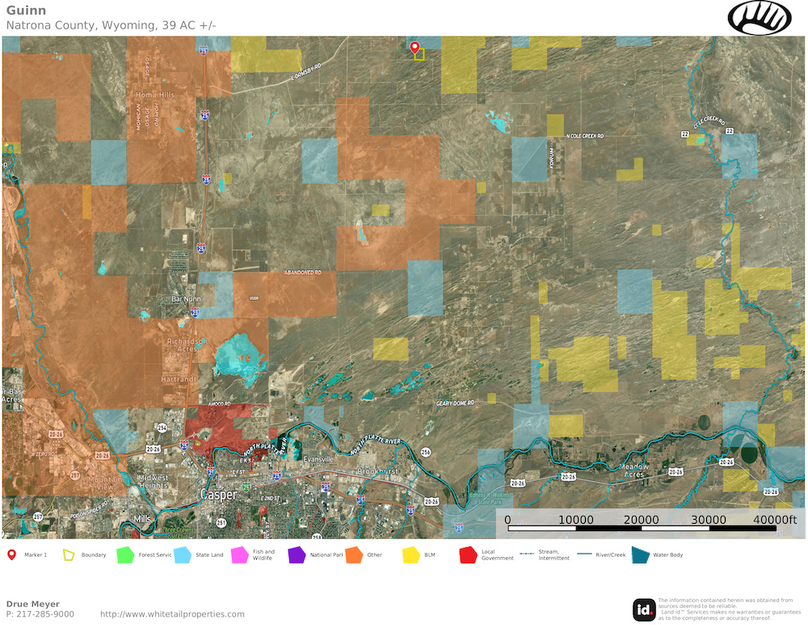Click the phone number 217-285-9000

47,614
